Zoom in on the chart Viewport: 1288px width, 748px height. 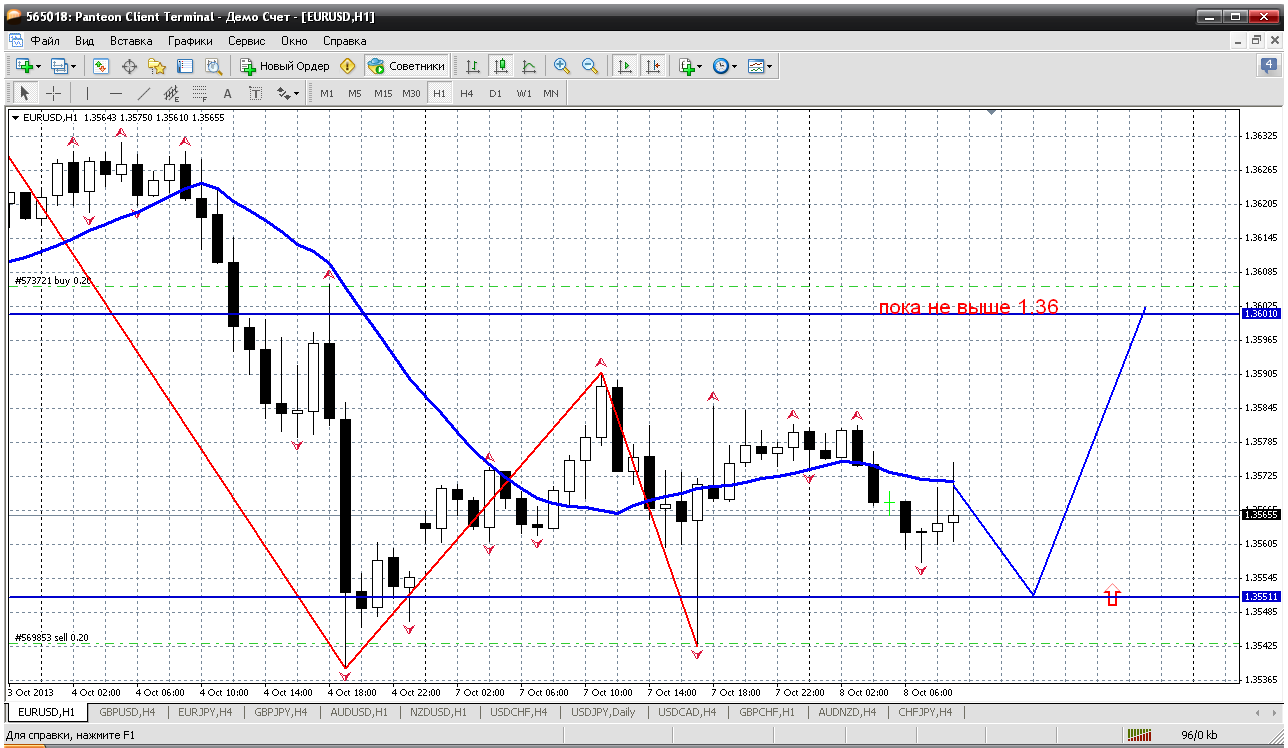coord(562,66)
